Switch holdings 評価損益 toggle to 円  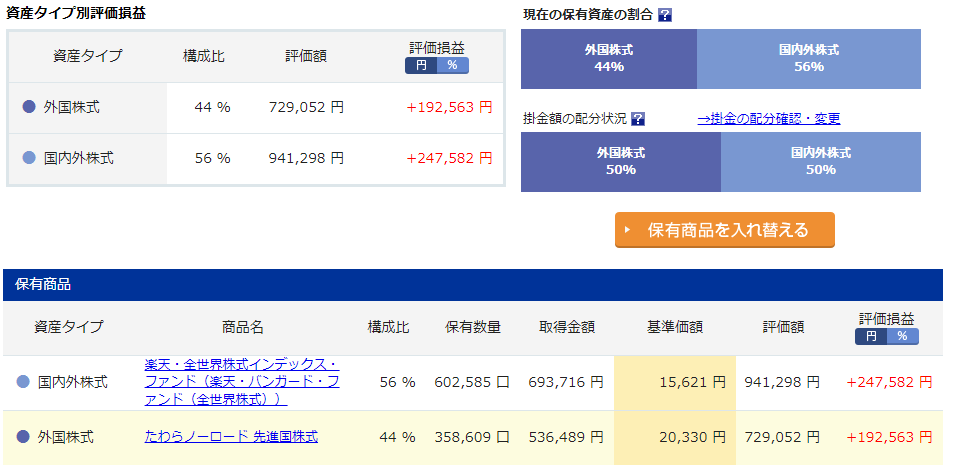pos(870,336)
